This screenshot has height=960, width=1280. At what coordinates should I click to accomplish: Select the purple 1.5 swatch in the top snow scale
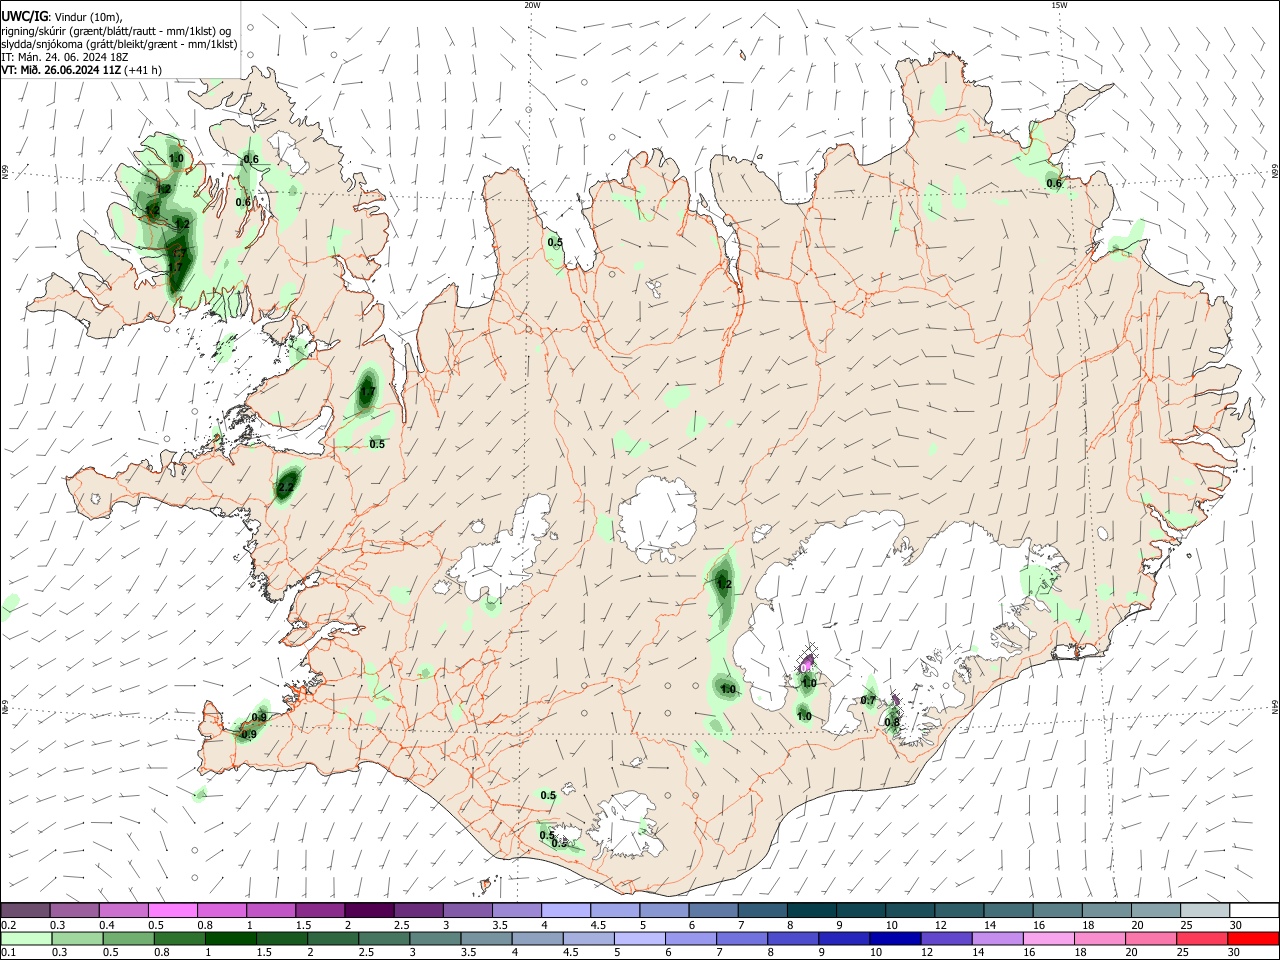320,910
